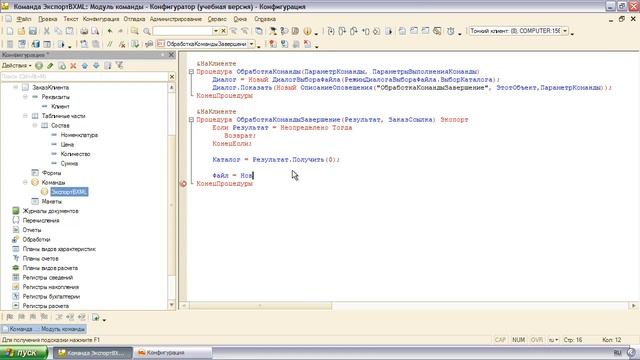Delete object with red X icon
The height and width of the screenshot is (360, 640).
pyautogui.click(x=73, y=65)
